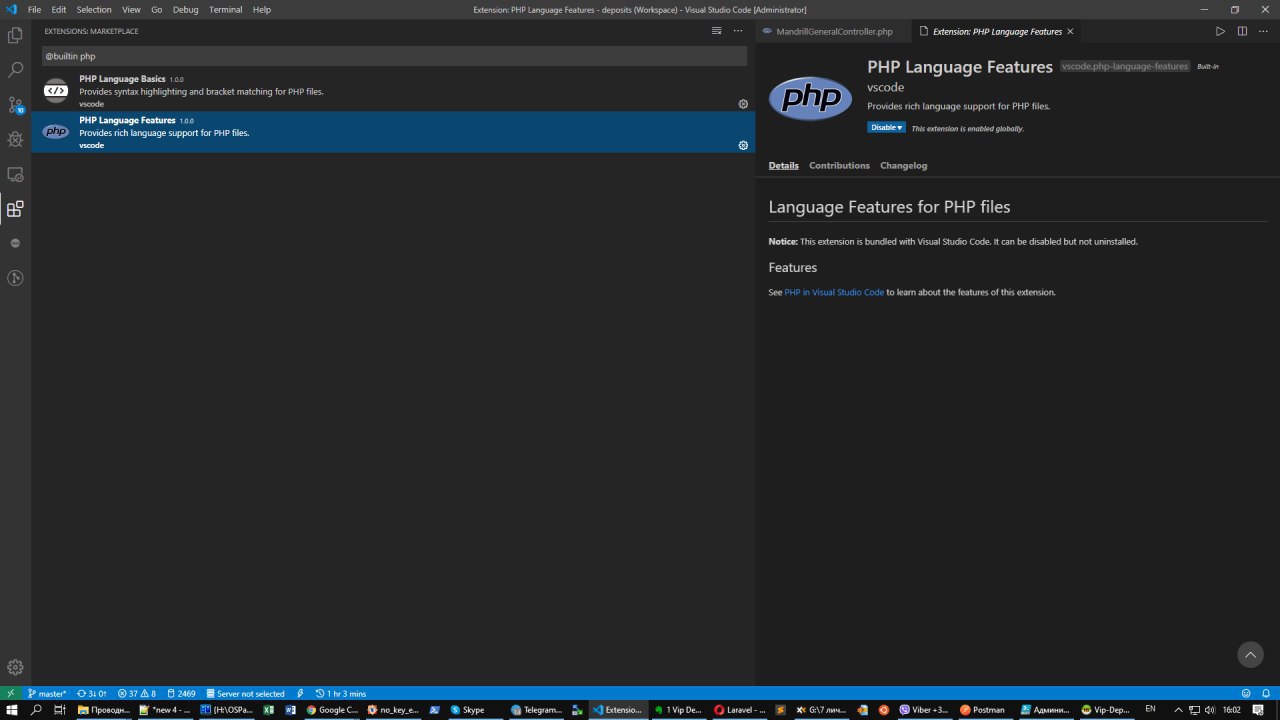Image resolution: width=1280 pixels, height=720 pixels.
Task: Select the Extension: PHP Language Features tab
Action: (995, 31)
